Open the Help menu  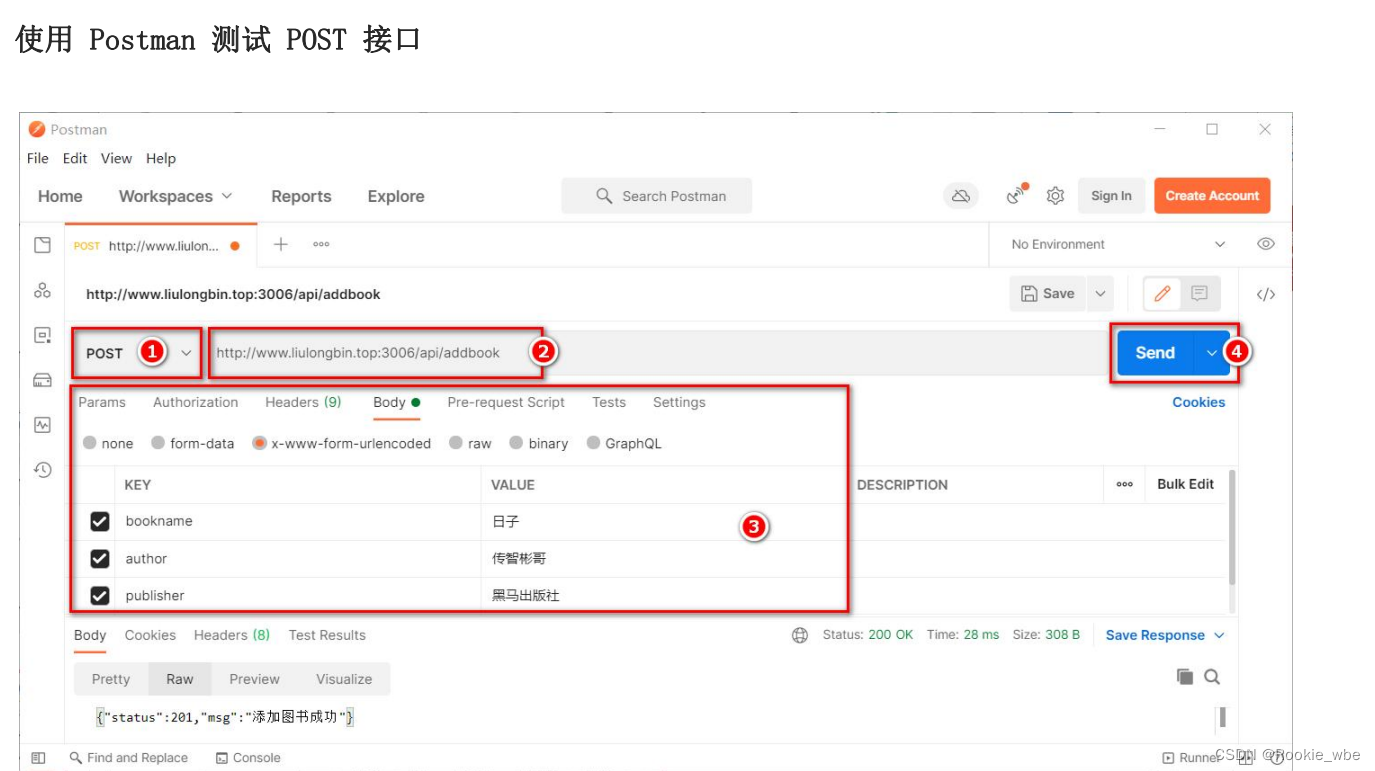click(161, 158)
